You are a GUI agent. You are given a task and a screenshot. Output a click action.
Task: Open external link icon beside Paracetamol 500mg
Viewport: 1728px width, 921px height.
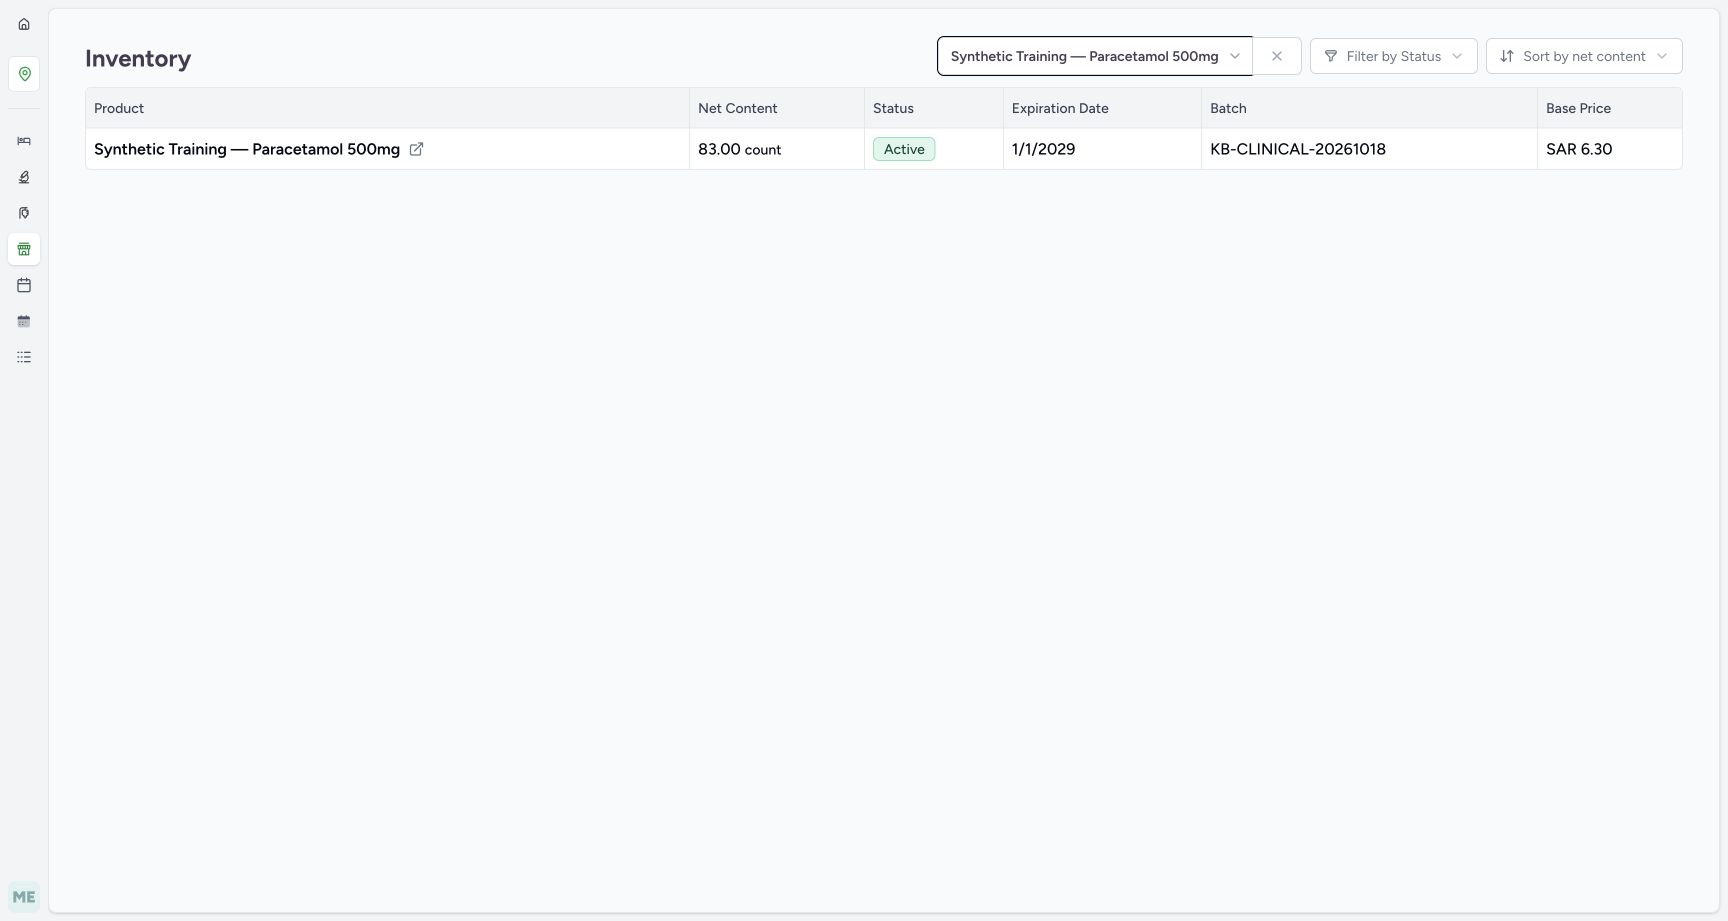pos(416,149)
